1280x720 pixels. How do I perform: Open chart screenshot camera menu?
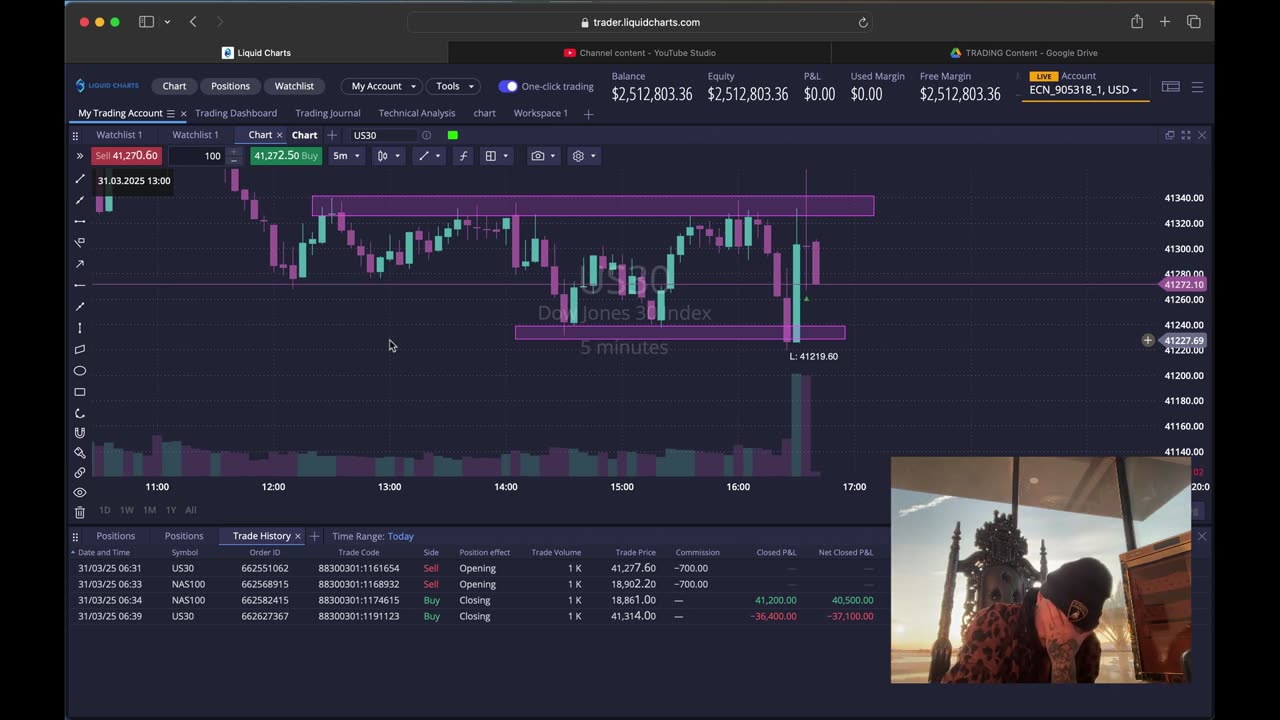pos(543,156)
